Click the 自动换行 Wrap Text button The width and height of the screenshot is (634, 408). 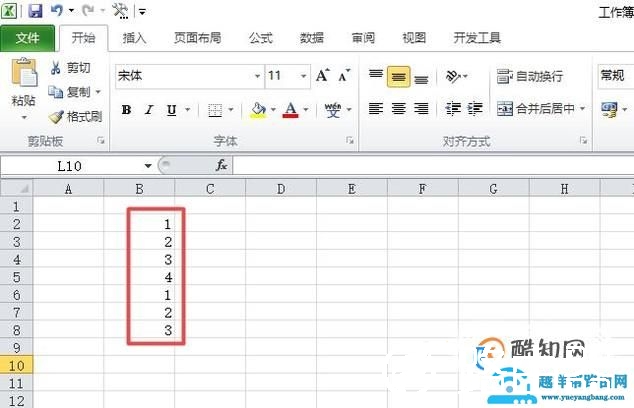tap(530, 76)
